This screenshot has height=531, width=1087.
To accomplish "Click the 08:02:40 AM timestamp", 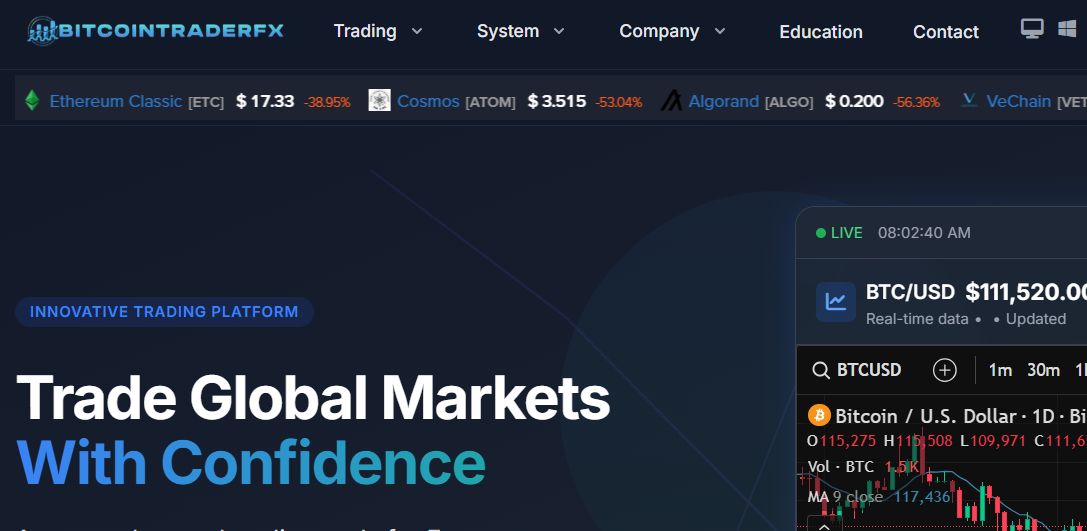I will click(924, 233).
